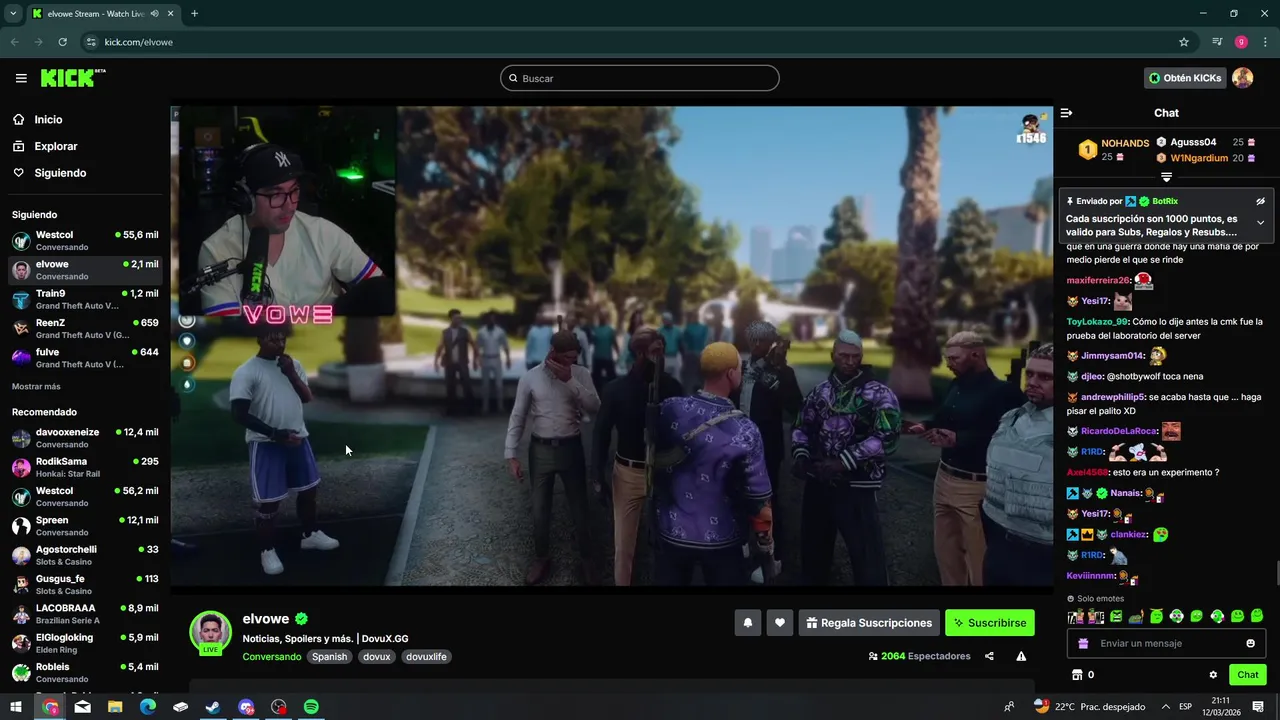Screen dimensions: 1280x720
Task: Click the maxiferreira26 username in chat
Action: pos(1098,281)
